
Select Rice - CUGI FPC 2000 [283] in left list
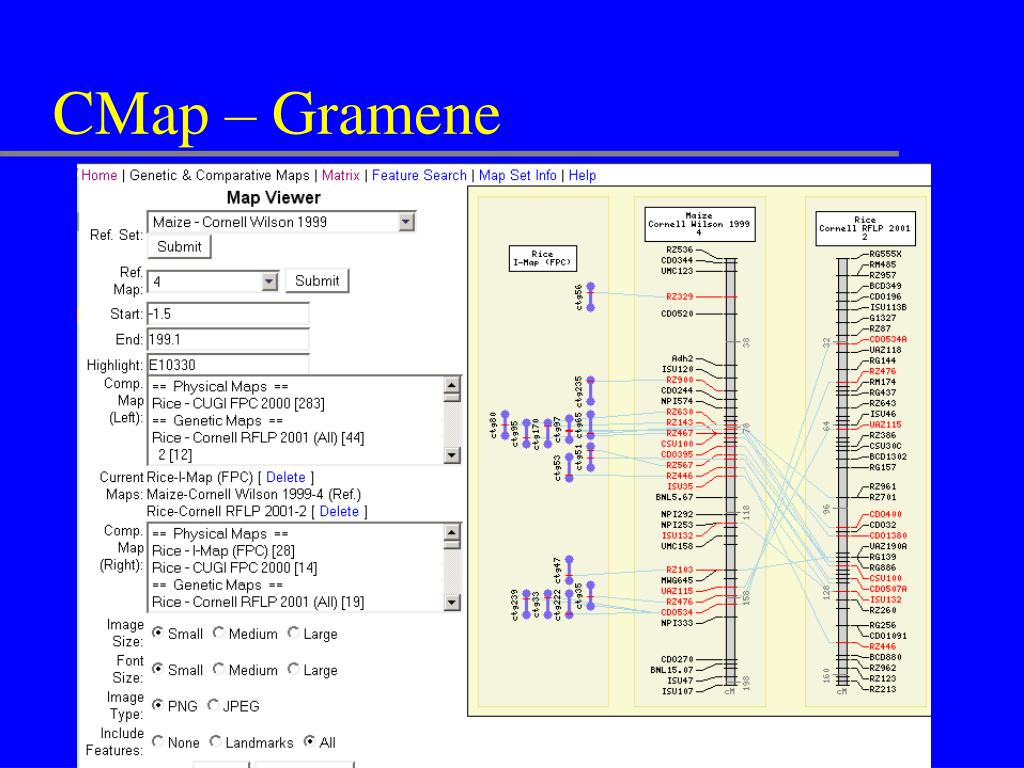pyautogui.click(x=238, y=404)
